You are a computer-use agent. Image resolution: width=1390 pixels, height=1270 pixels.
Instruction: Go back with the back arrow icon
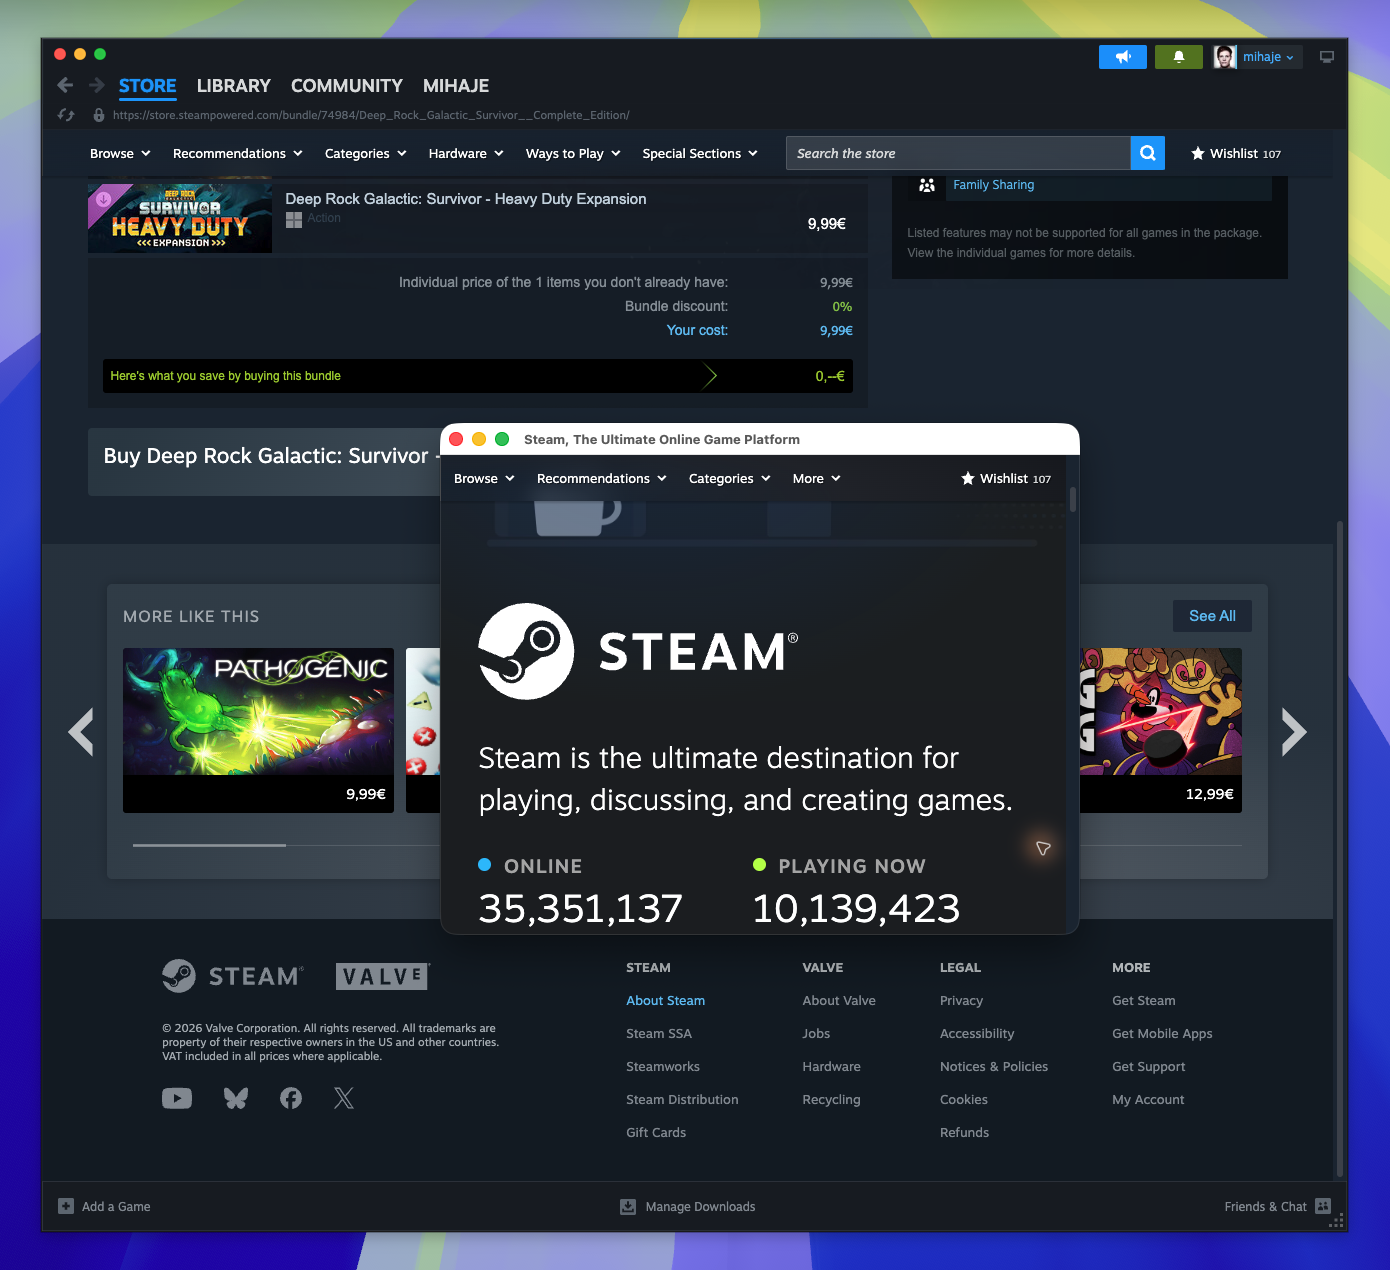pos(65,86)
